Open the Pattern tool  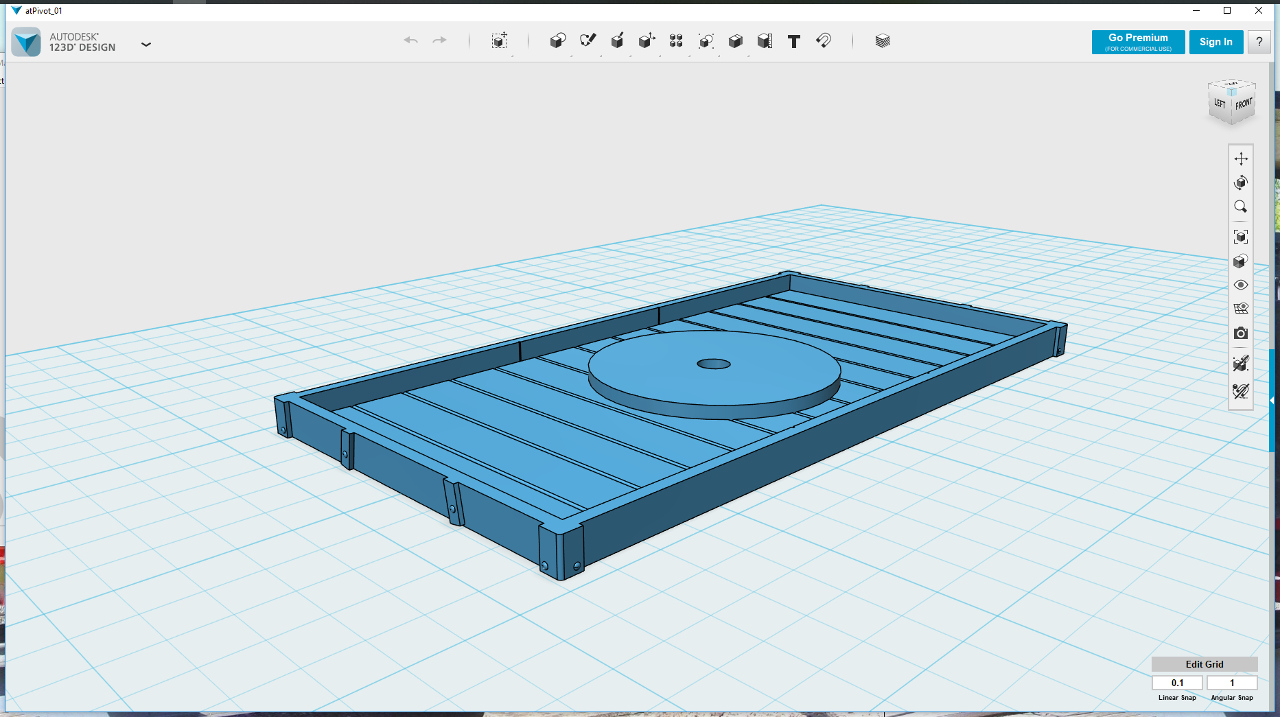676,41
